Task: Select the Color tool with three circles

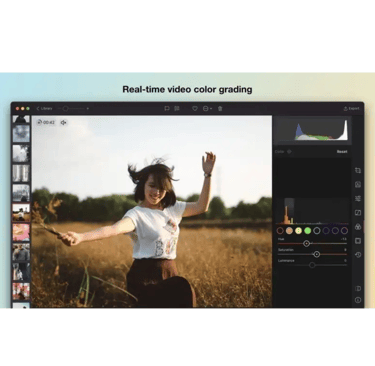Action: (358, 226)
